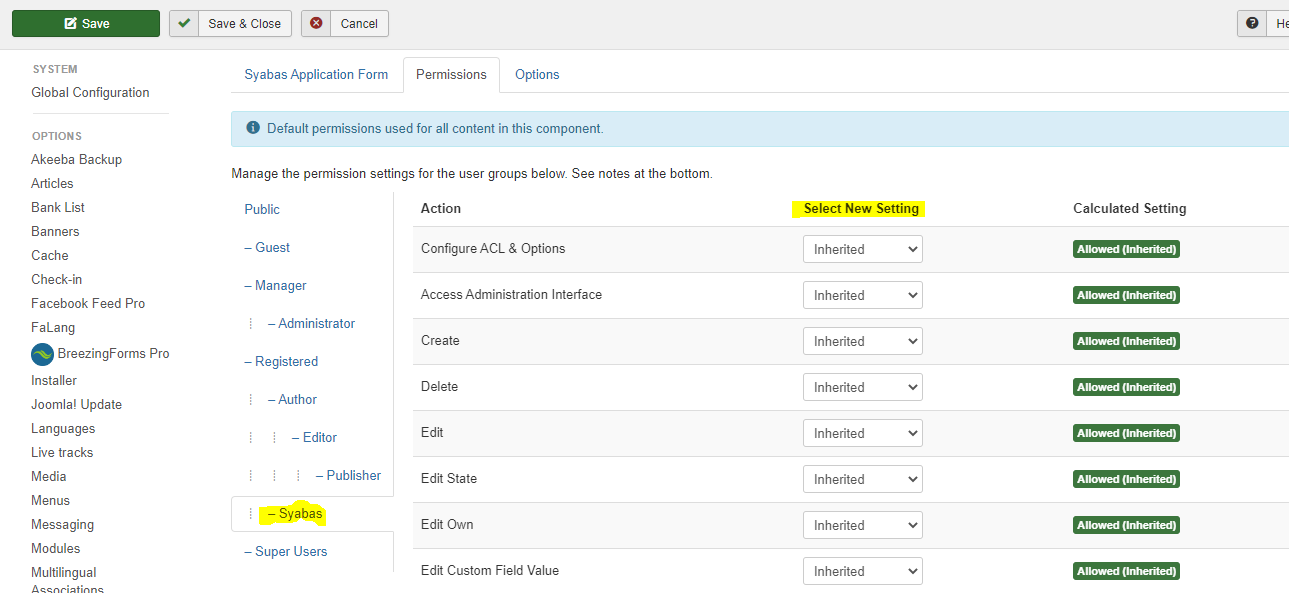
Task: Click the Save & Close checkmark icon
Action: point(185,23)
